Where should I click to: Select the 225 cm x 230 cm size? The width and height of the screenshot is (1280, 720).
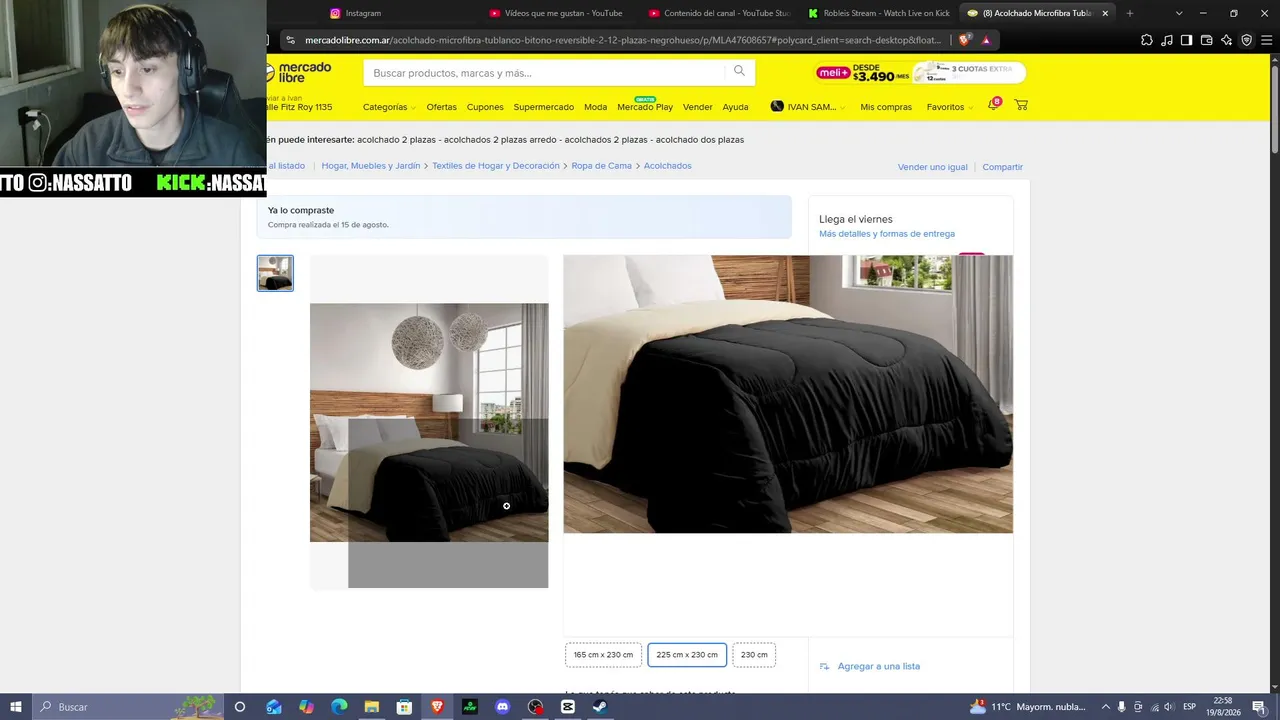pyautogui.click(x=687, y=655)
